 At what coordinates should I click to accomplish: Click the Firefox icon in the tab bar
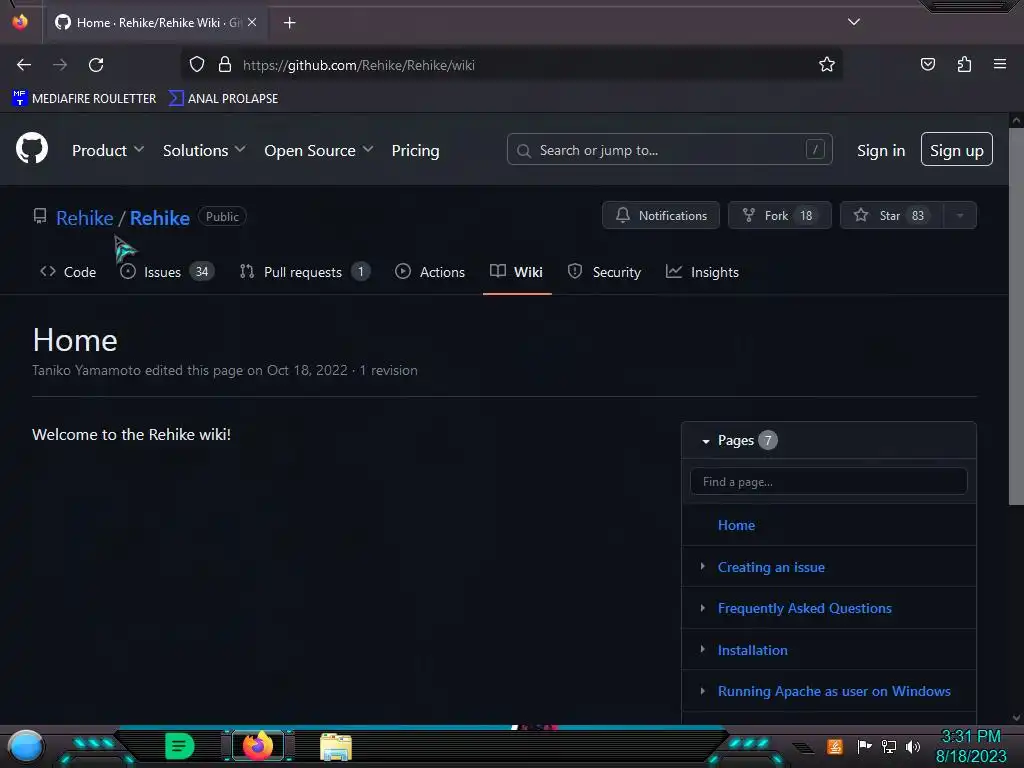pyautogui.click(x=20, y=22)
